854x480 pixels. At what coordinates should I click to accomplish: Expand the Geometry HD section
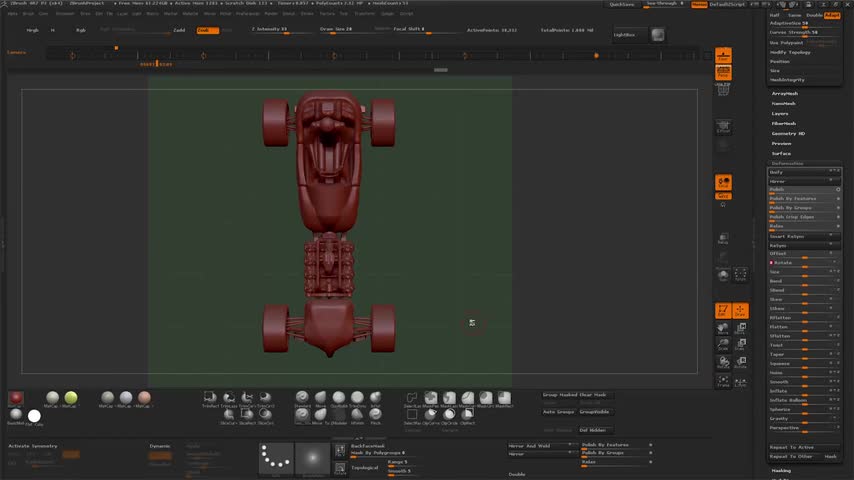click(788, 133)
